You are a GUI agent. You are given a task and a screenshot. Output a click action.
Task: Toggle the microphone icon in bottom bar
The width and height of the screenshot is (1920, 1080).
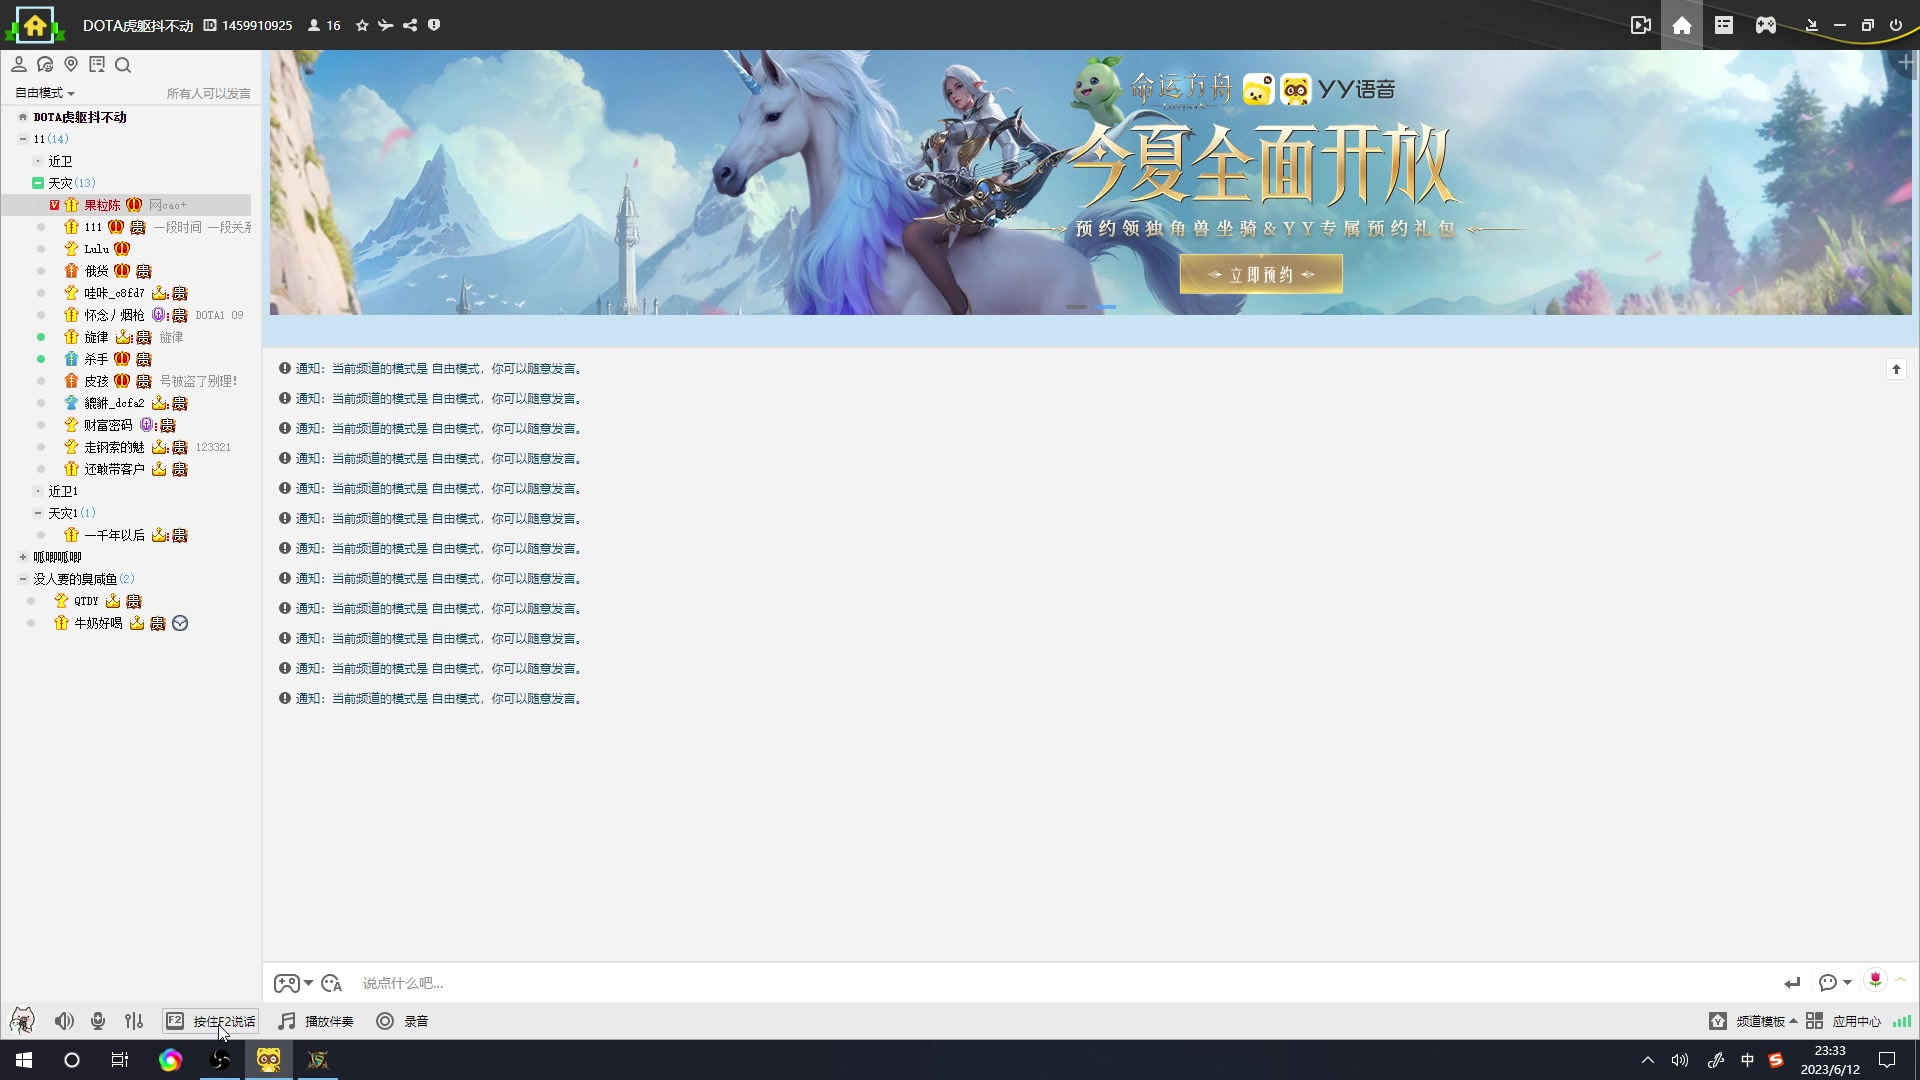(x=98, y=1021)
